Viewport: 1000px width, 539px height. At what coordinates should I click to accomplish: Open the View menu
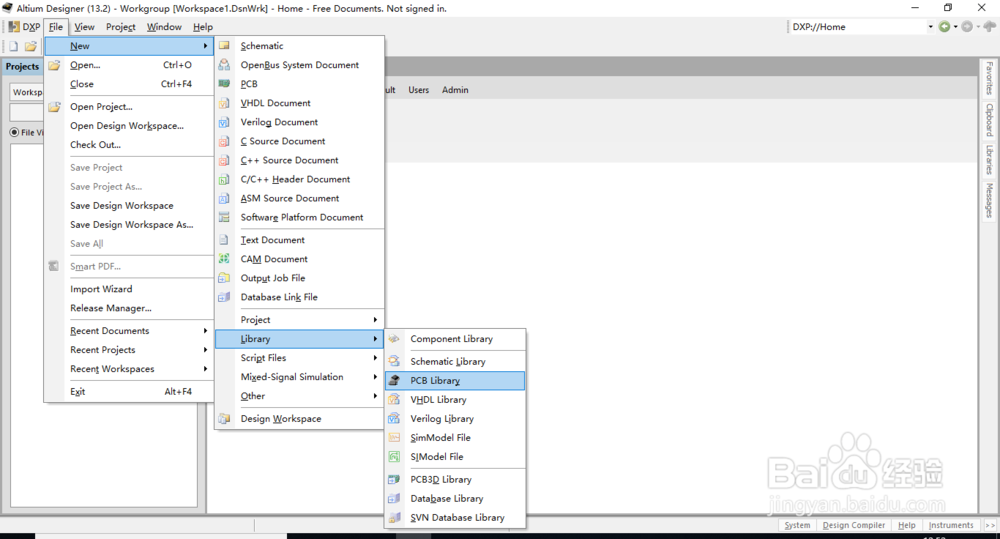click(x=84, y=27)
